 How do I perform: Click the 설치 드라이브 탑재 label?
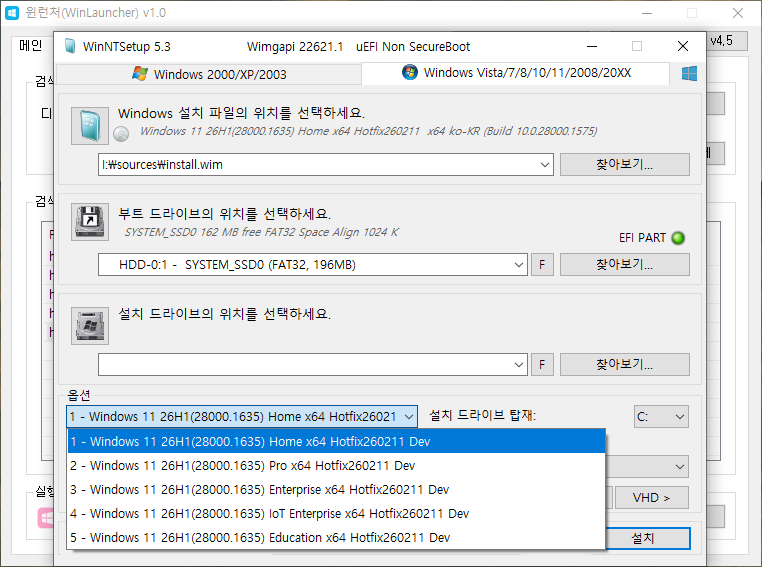tap(483, 415)
